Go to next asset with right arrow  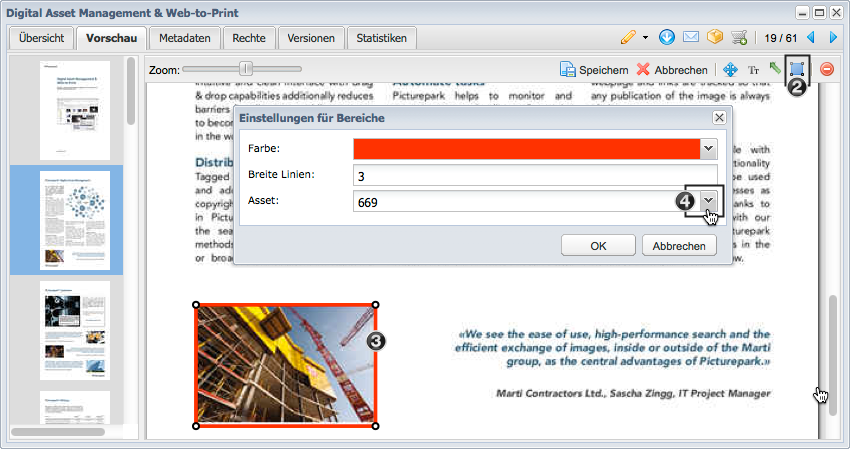(x=833, y=37)
